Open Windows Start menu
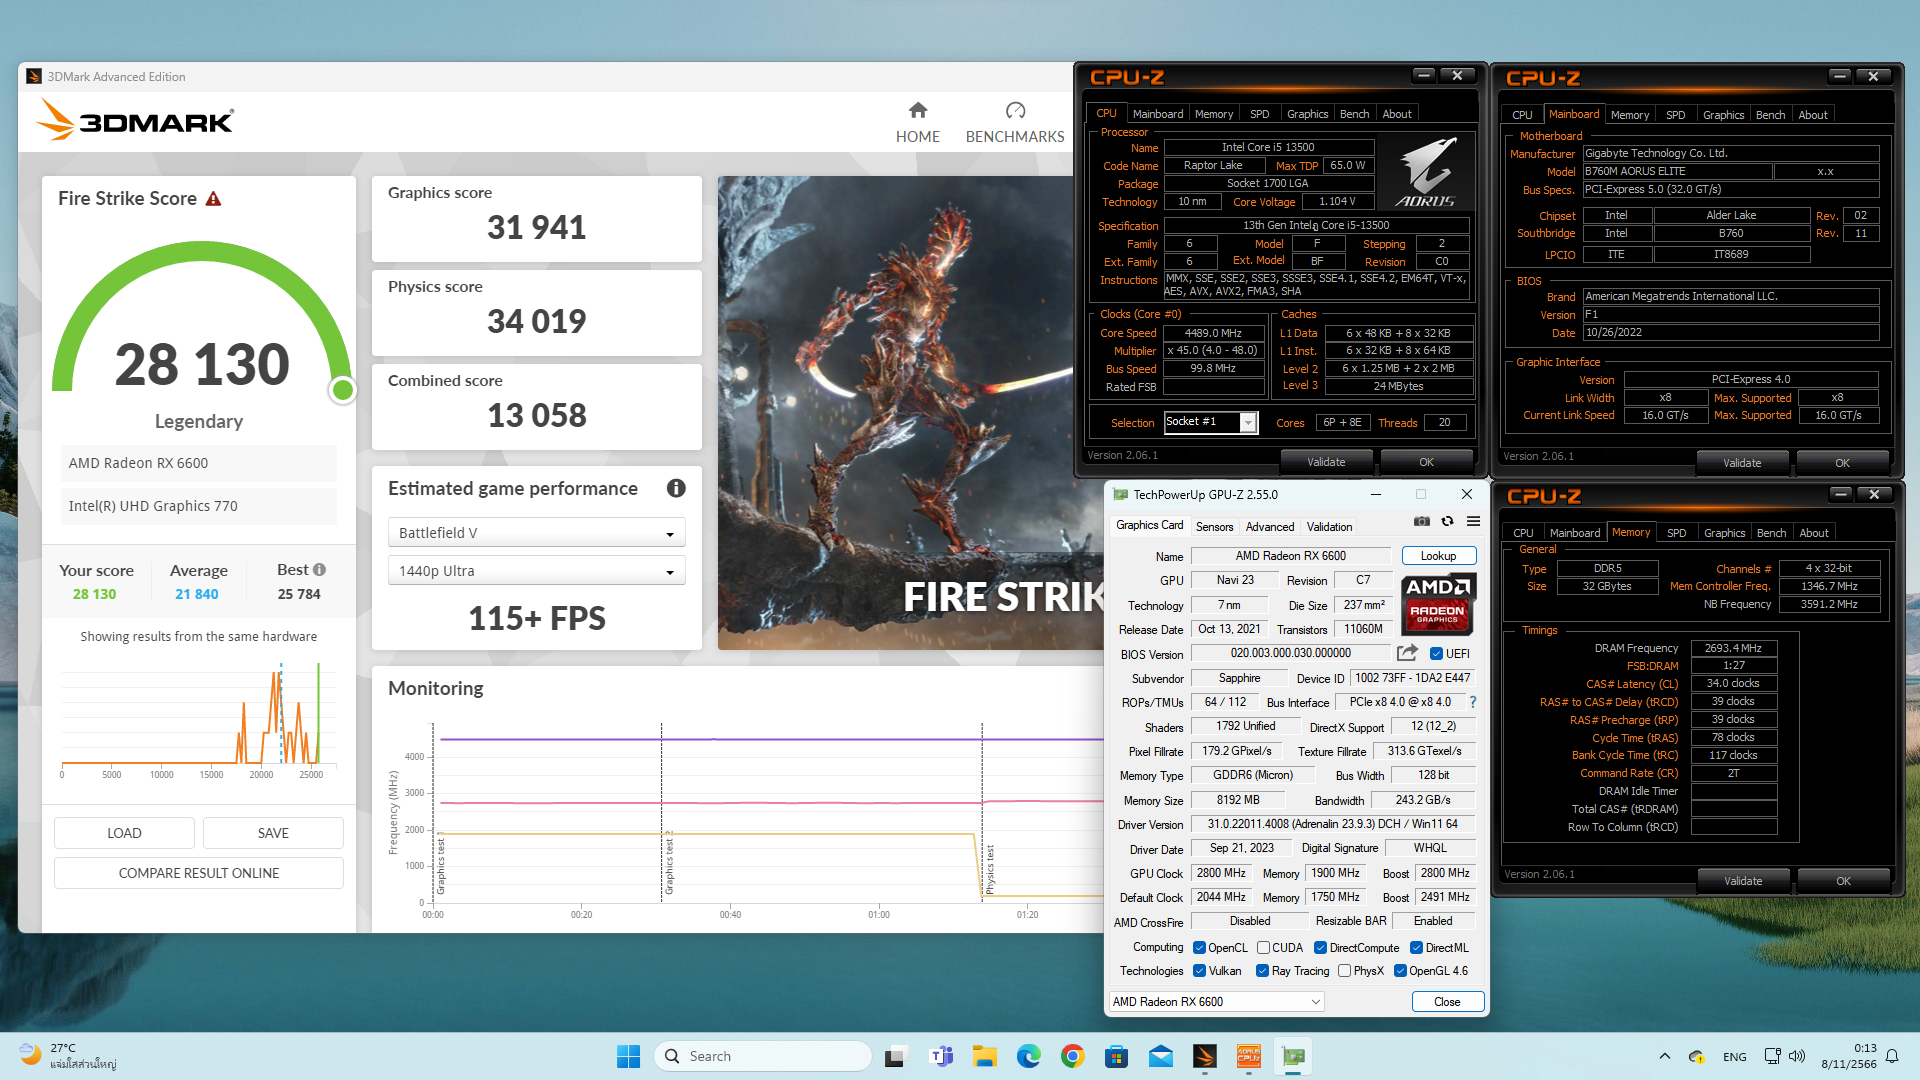 tap(628, 1056)
